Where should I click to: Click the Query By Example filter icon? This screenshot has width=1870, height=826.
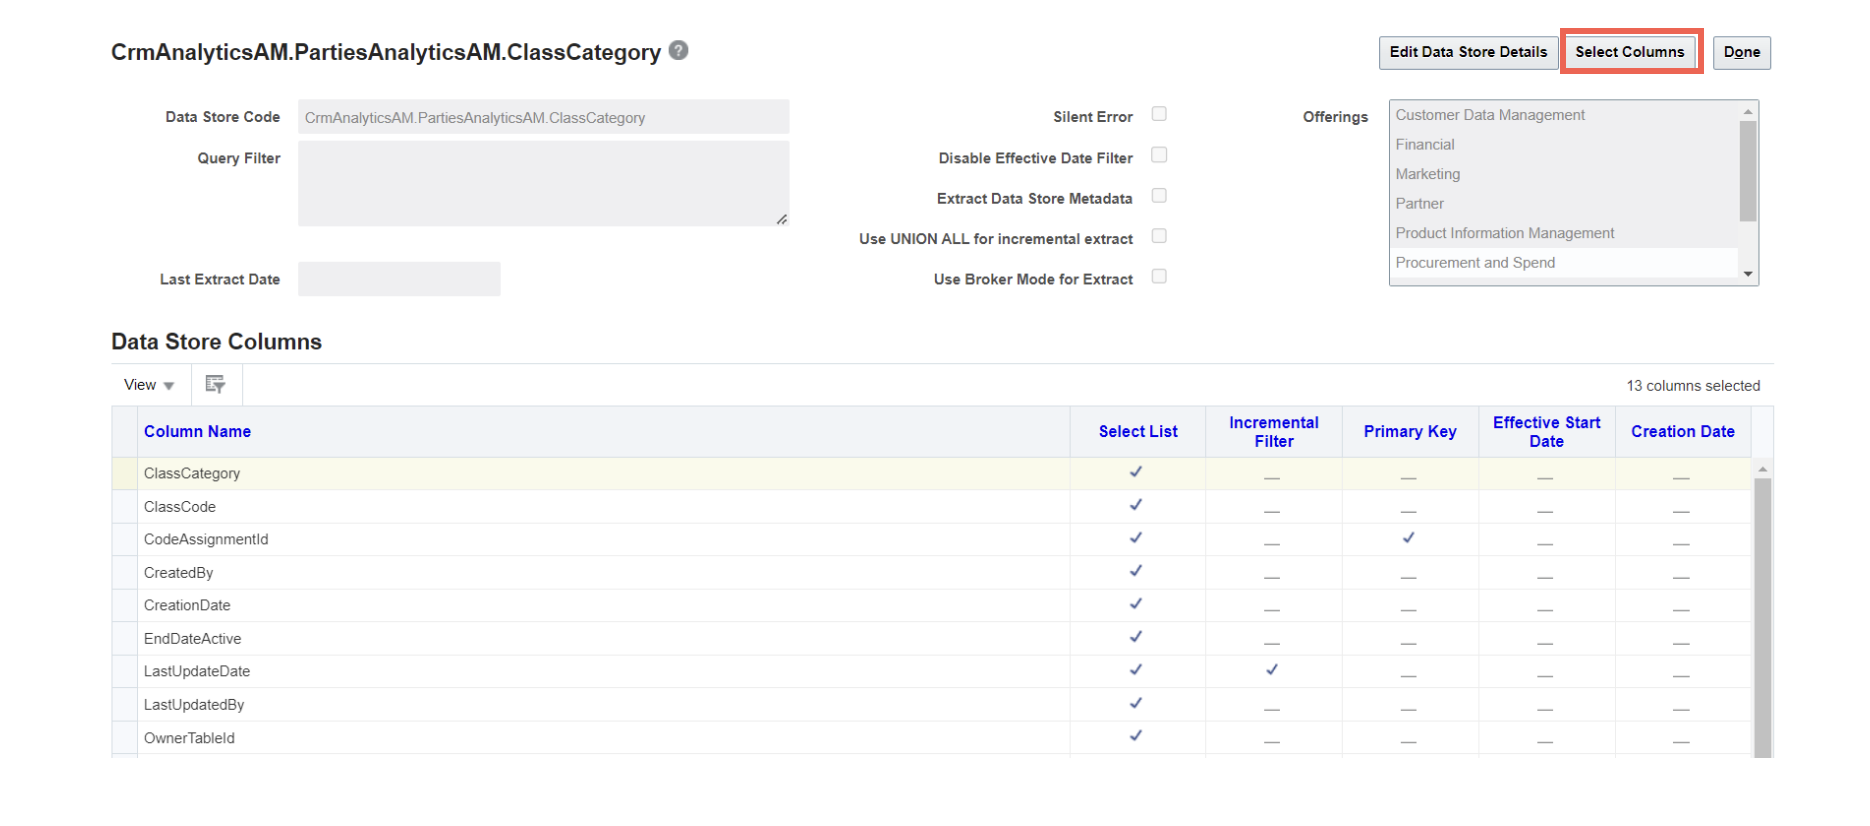coord(215,385)
